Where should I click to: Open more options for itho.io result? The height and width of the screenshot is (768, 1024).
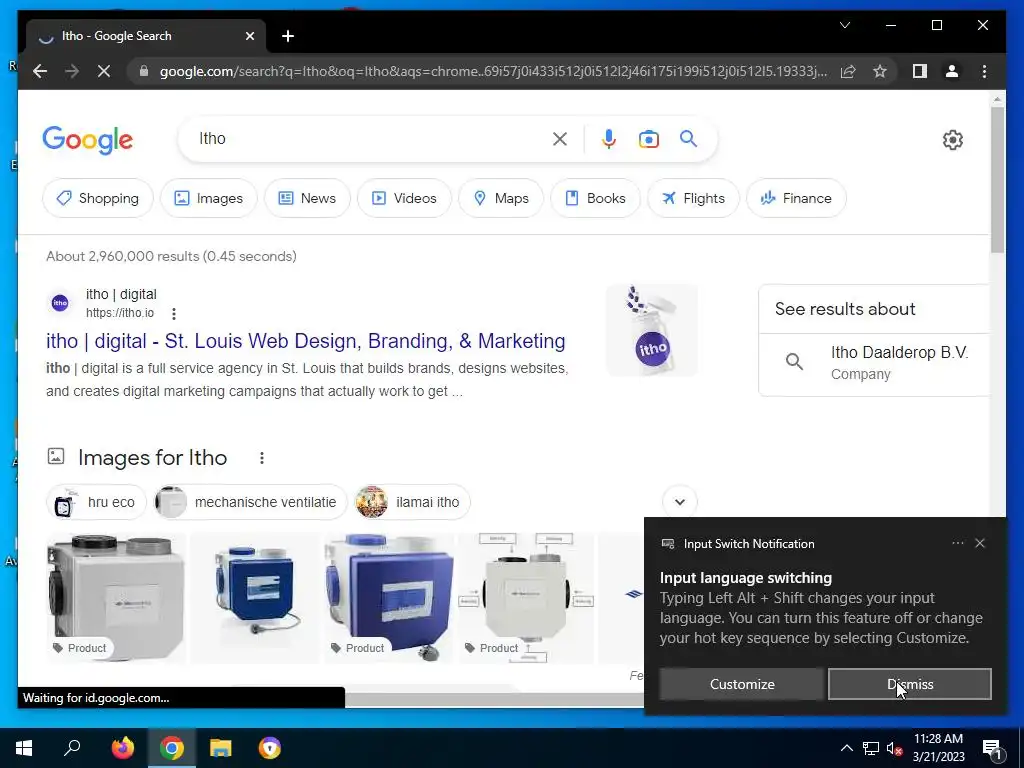click(174, 313)
